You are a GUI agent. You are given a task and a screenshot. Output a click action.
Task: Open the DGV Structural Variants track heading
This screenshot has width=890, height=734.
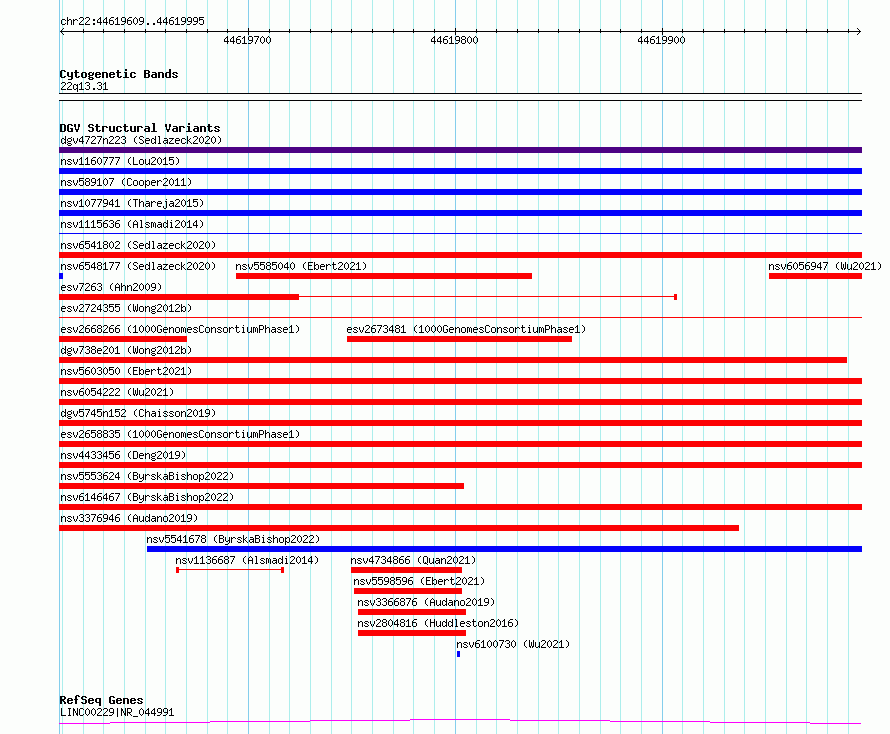(x=140, y=128)
